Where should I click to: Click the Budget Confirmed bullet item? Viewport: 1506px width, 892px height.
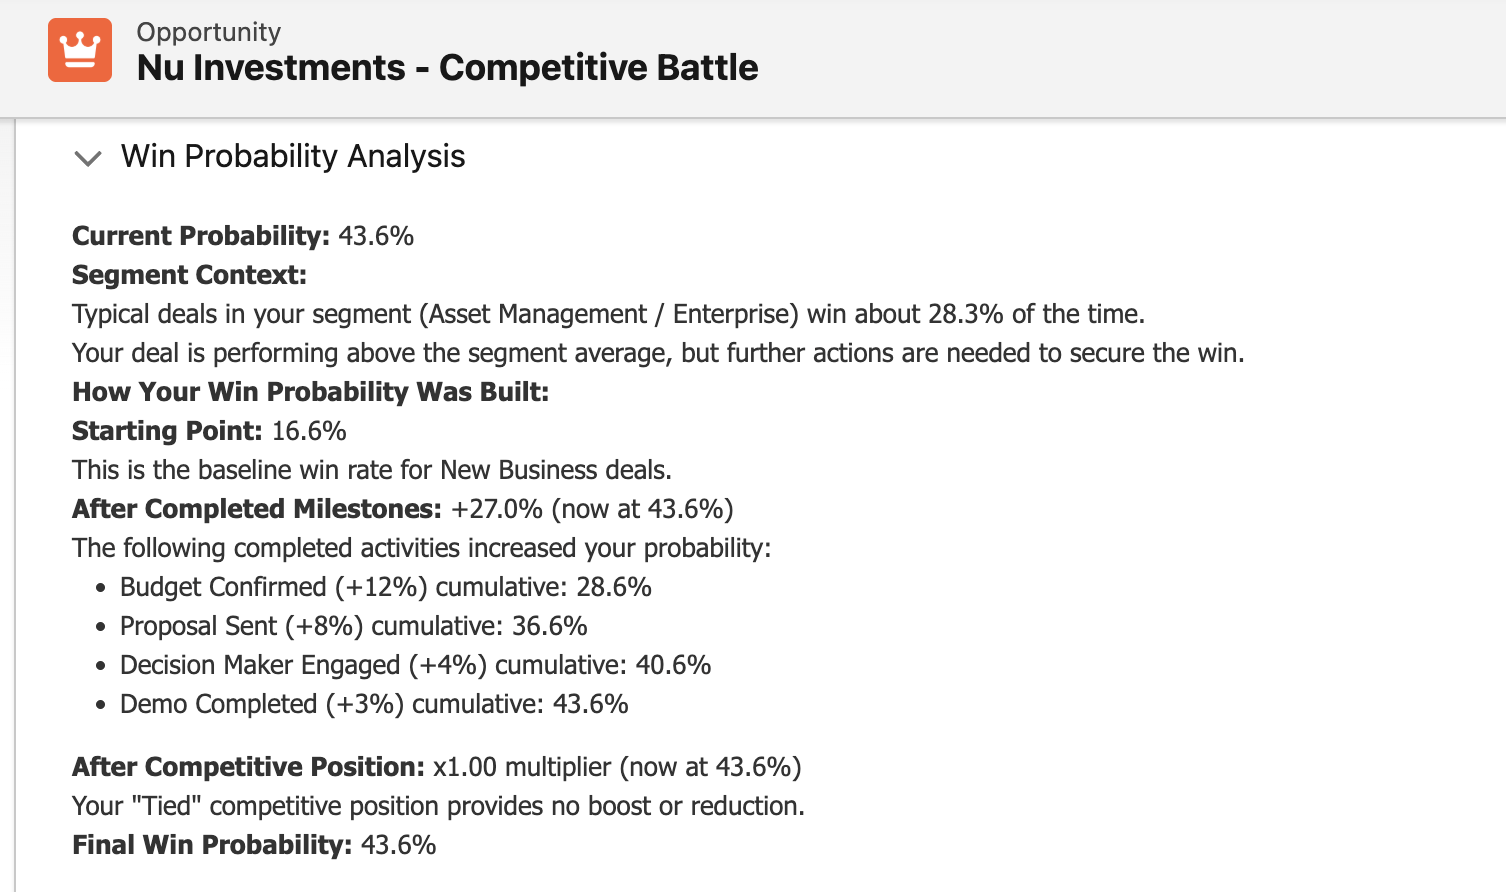click(x=385, y=588)
